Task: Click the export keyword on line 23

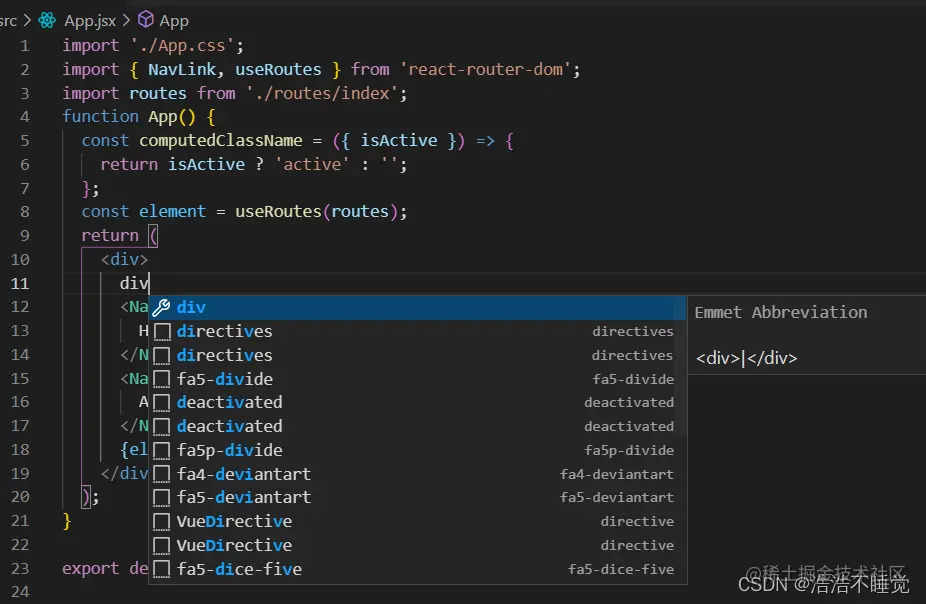Action: pos(91,569)
